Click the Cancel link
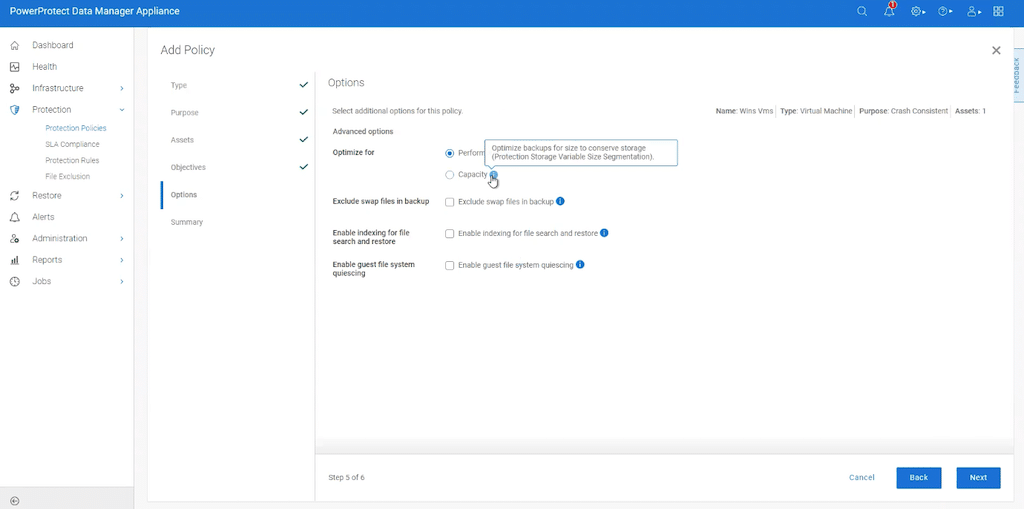The image size is (1024, 509). pyautogui.click(x=861, y=478)
